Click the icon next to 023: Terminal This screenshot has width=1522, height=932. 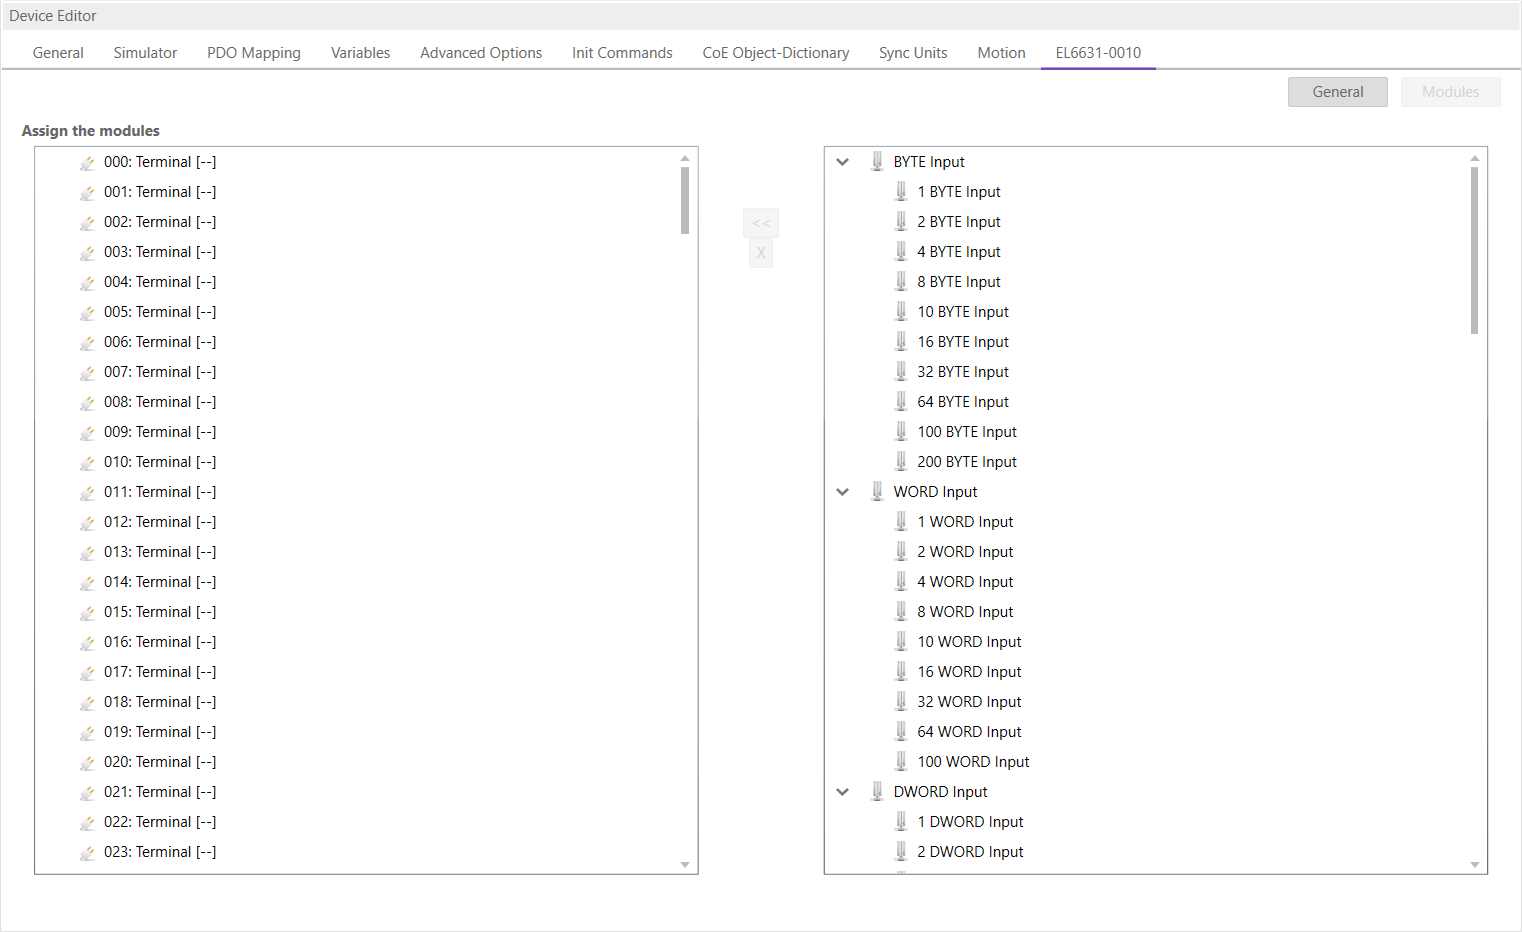coord(88,853)
